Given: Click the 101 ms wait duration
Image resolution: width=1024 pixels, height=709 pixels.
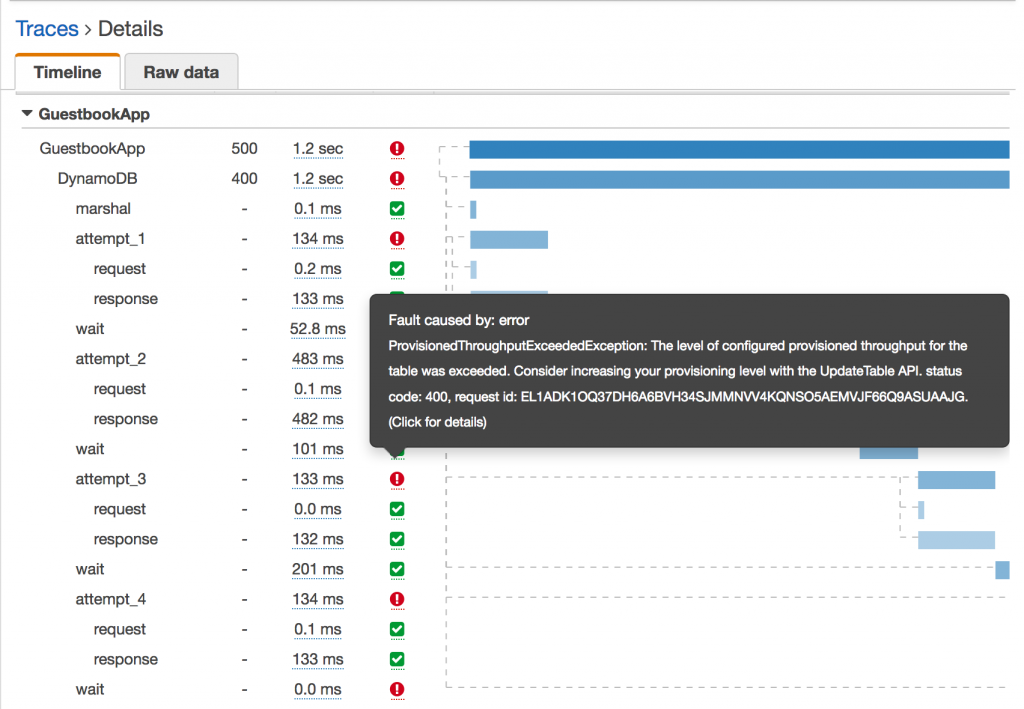Looking at the screenshot, I should coord(318,449).
